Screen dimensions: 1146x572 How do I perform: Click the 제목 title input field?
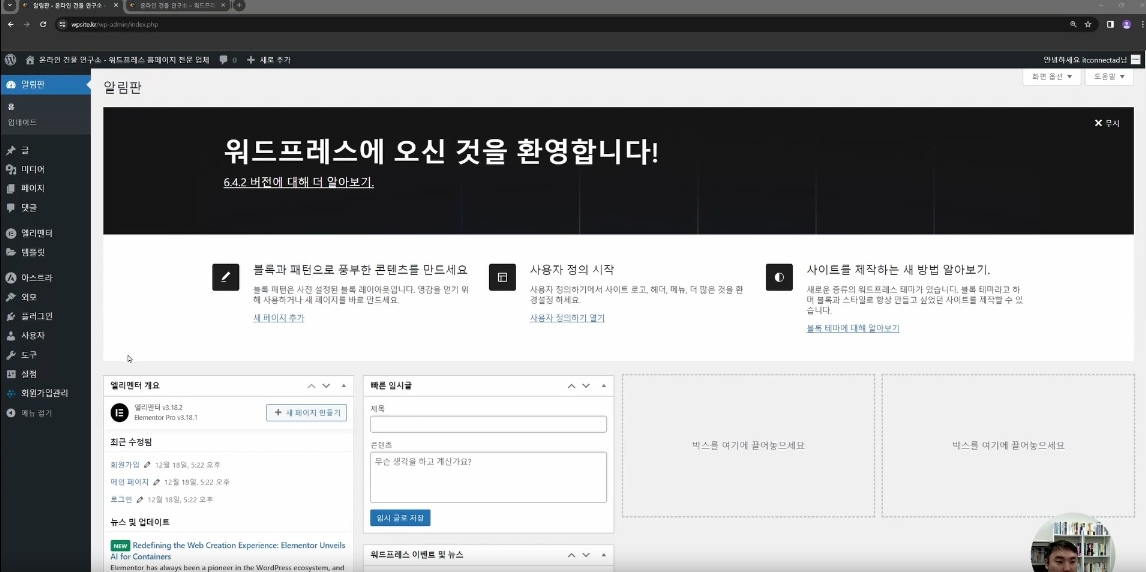(x=488, y=424)
